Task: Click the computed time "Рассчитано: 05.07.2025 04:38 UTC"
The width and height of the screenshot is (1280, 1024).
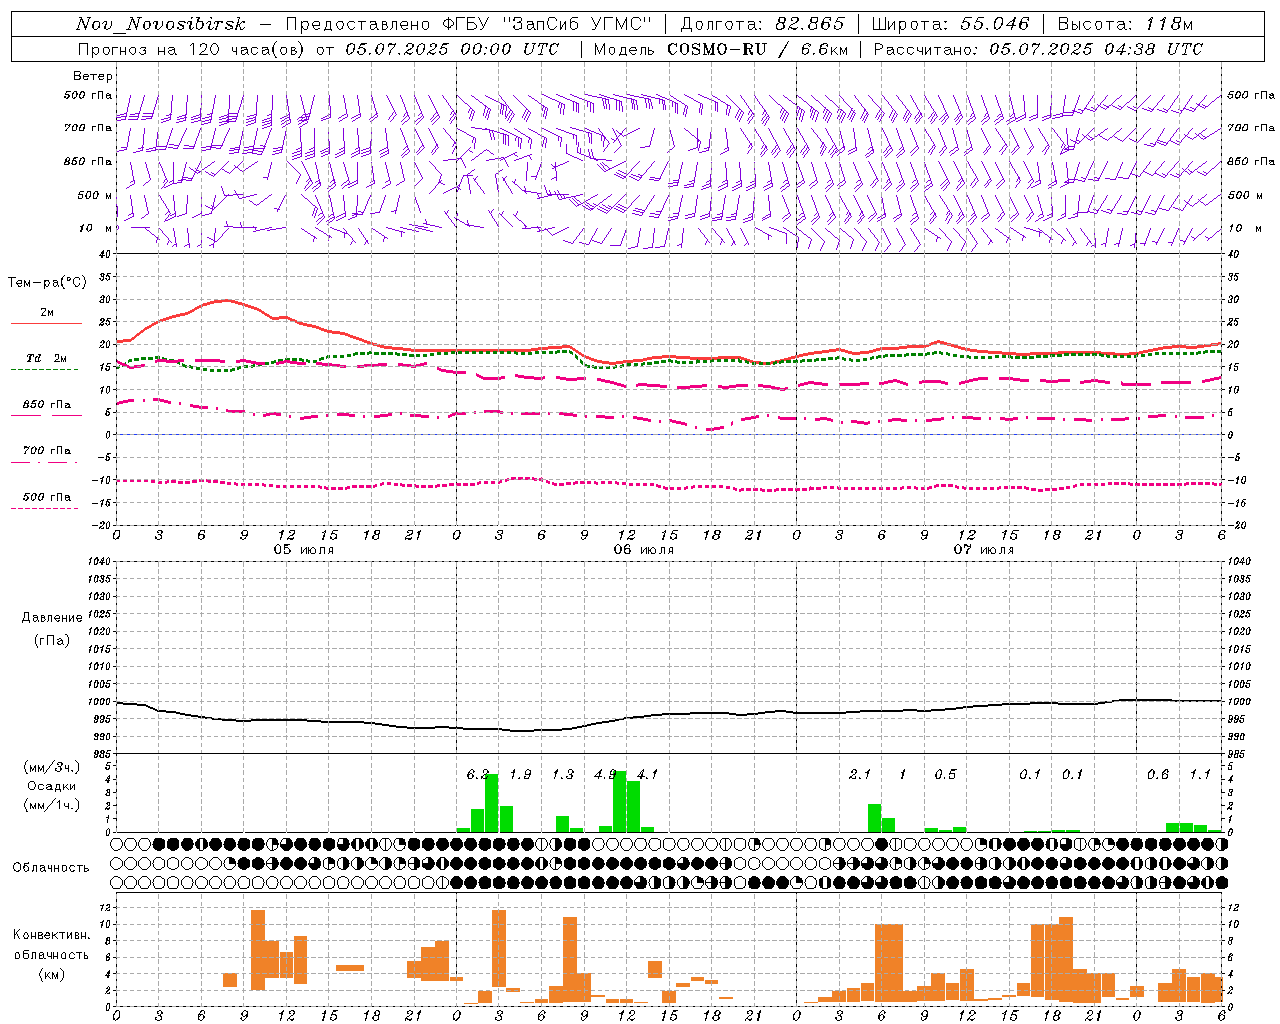Action: pyautogui.click(x=1038, y=49)
